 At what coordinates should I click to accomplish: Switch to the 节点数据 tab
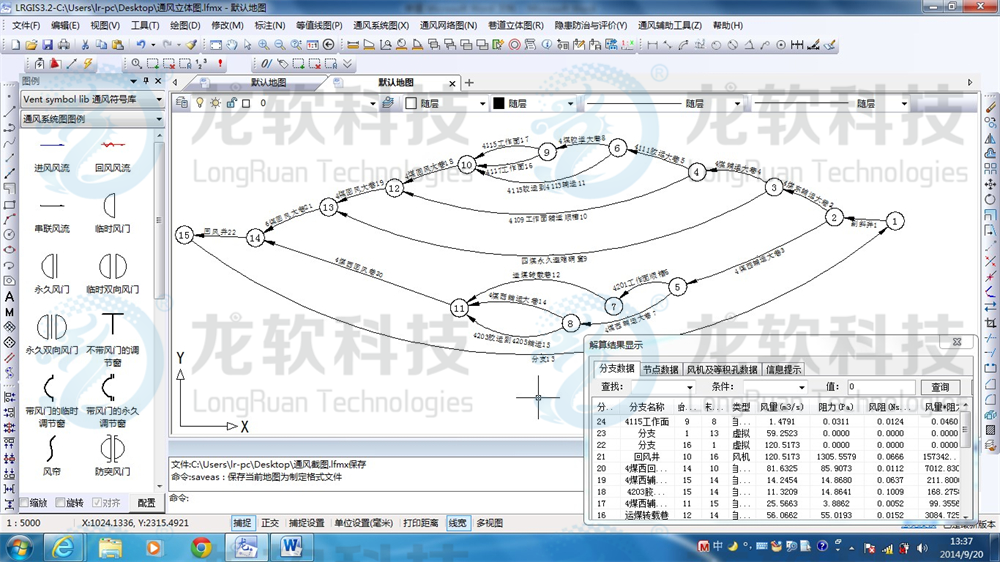[x=660, y=369]
